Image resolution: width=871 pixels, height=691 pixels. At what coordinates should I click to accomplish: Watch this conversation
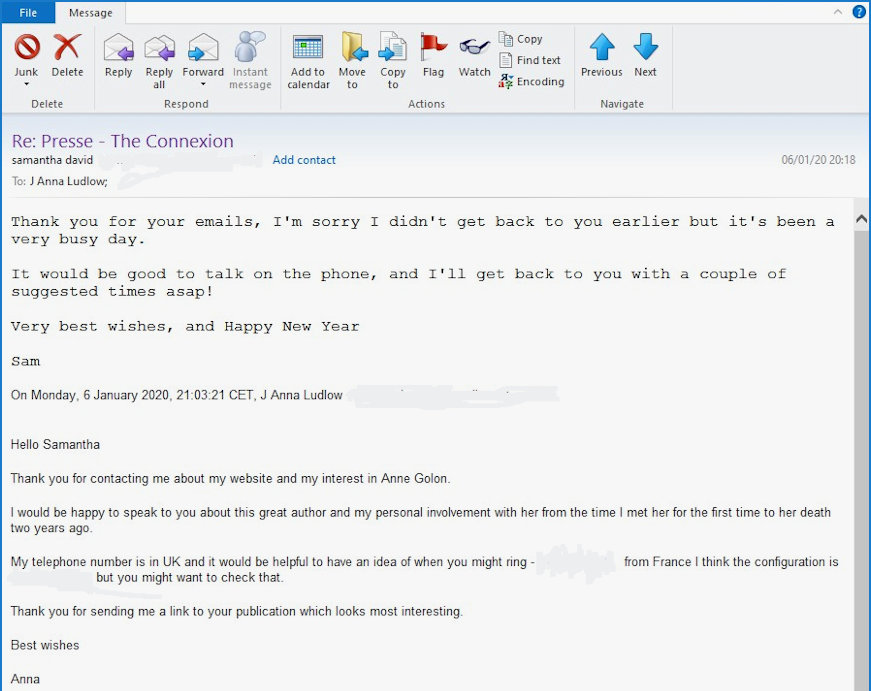click(x=474, y=48)
